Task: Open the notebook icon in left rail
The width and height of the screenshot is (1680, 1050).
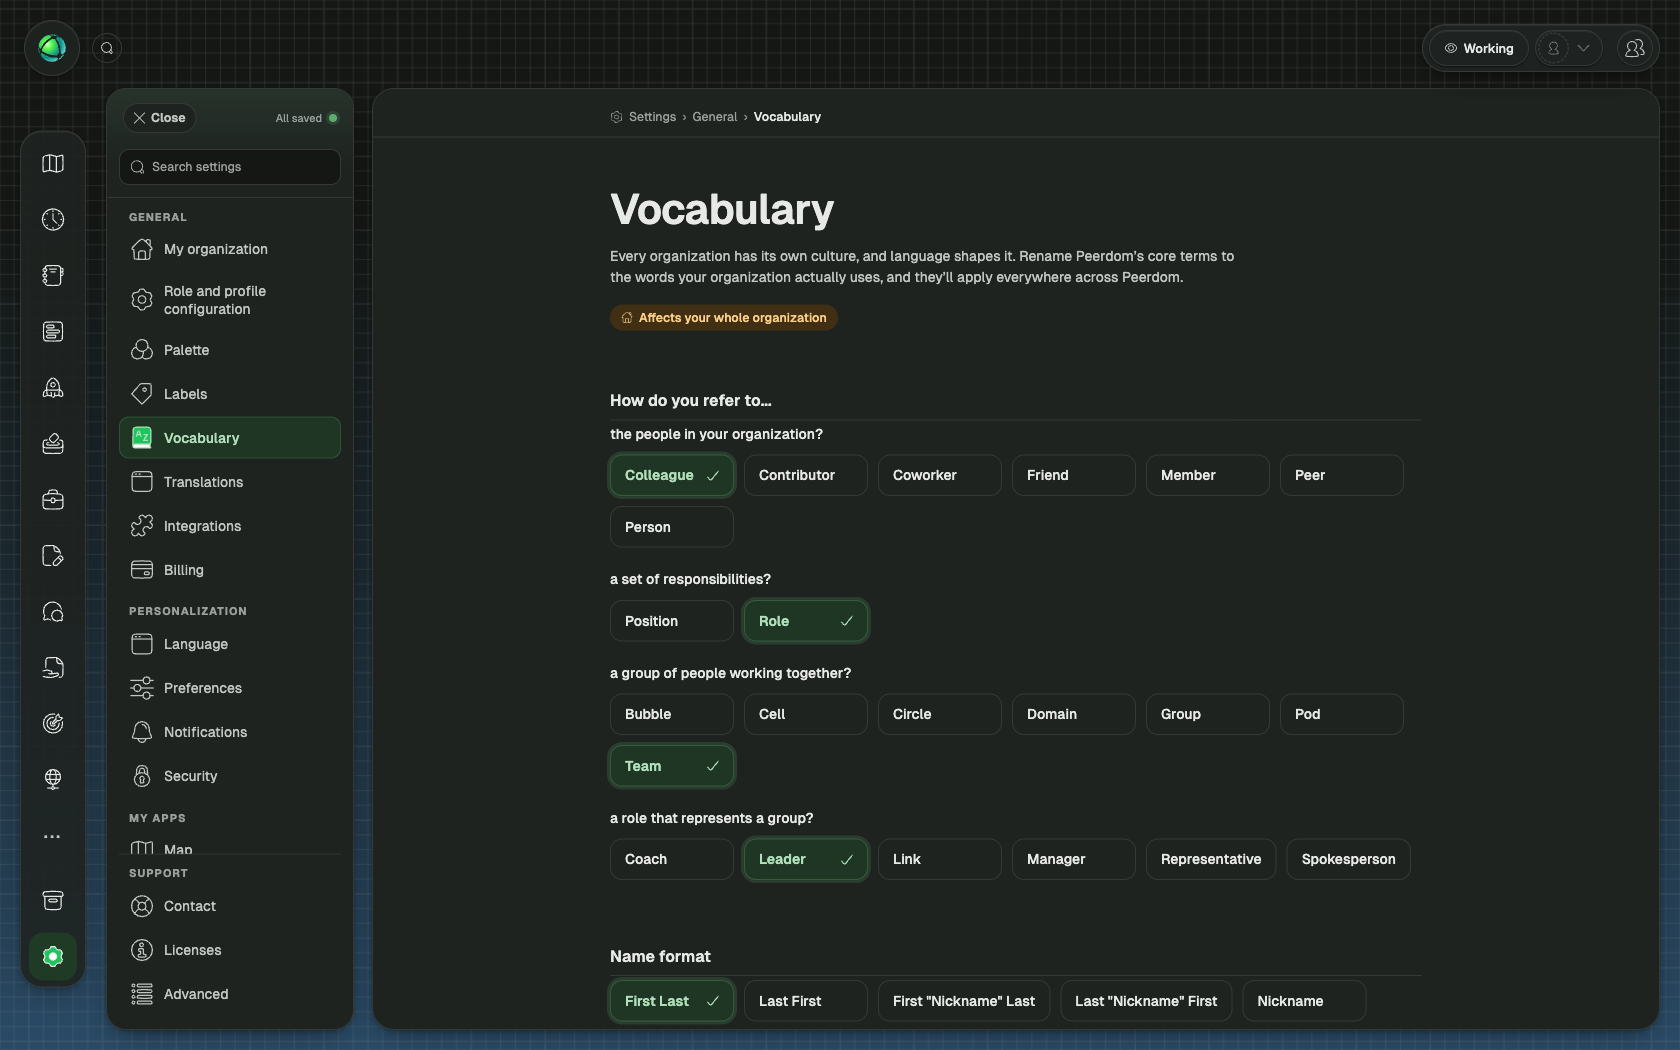Action: (x=53, y=275)
